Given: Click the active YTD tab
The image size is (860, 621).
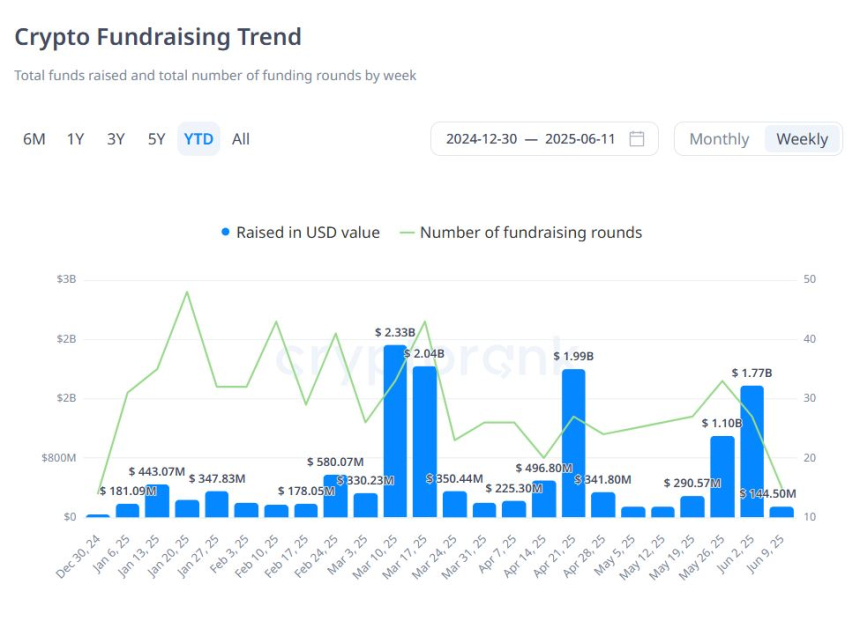Looking at the screenshot, I should [x=198, y=139].
